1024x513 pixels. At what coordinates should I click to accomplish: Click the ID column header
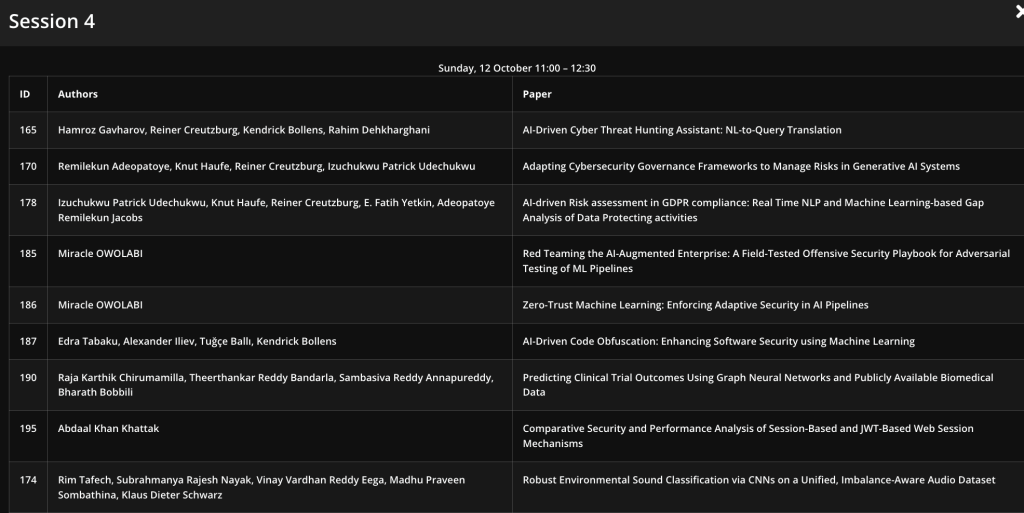(x=25, y=94)
